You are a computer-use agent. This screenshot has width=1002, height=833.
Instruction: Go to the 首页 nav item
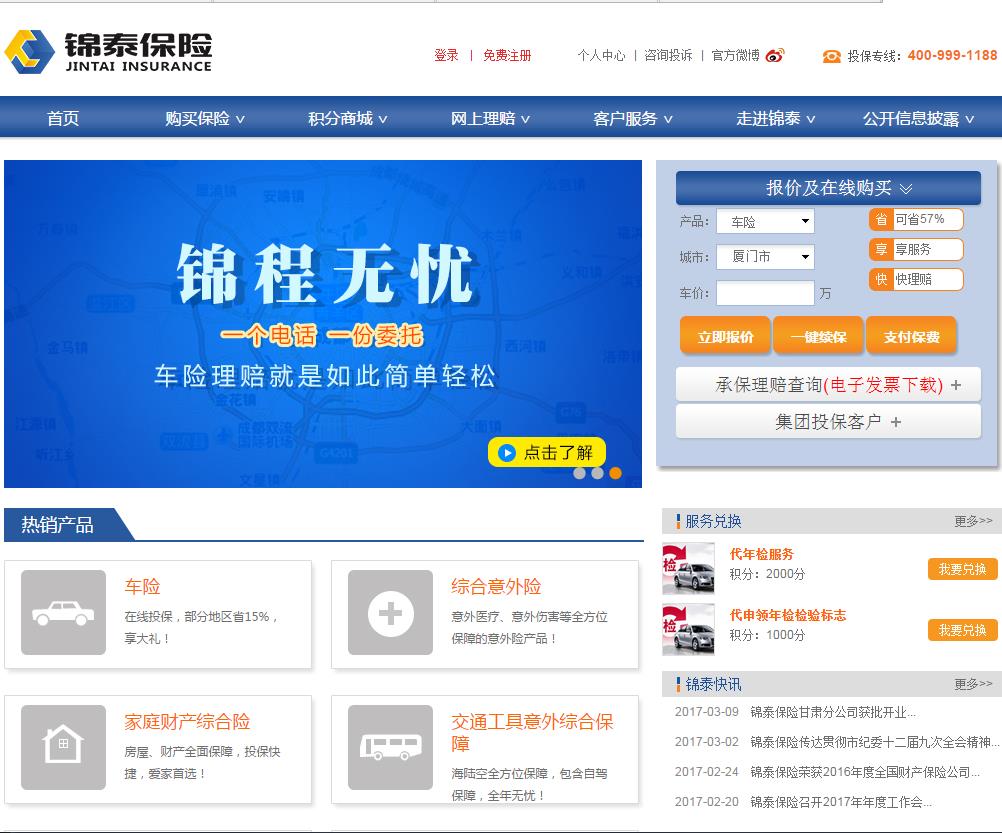(63, 118)
